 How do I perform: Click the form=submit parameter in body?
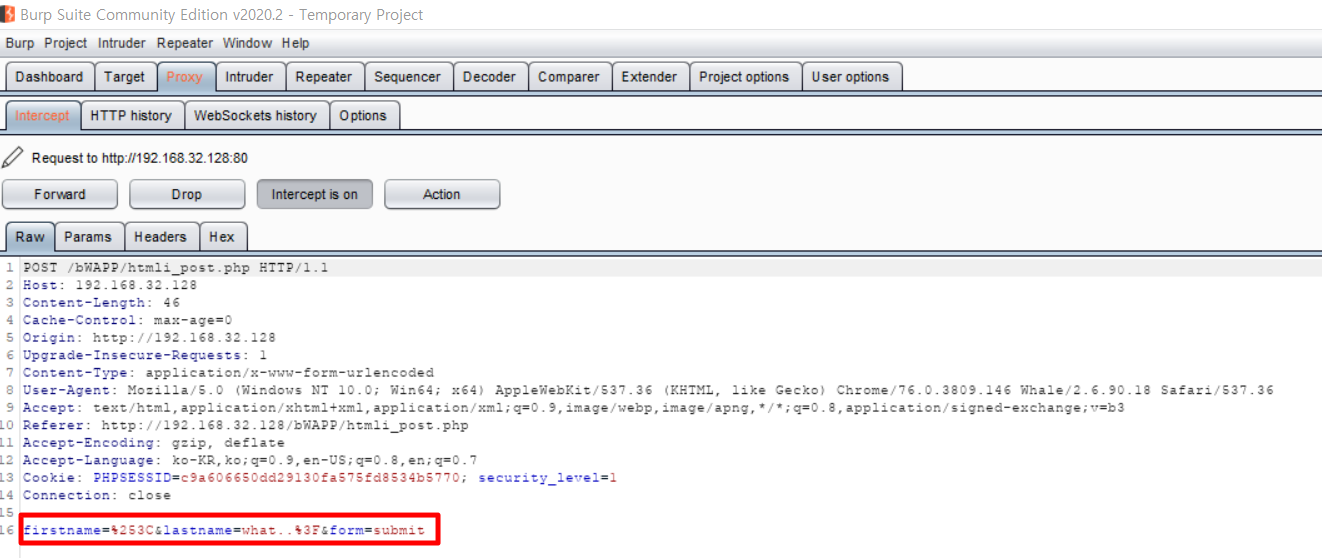(x=377, y=530)
